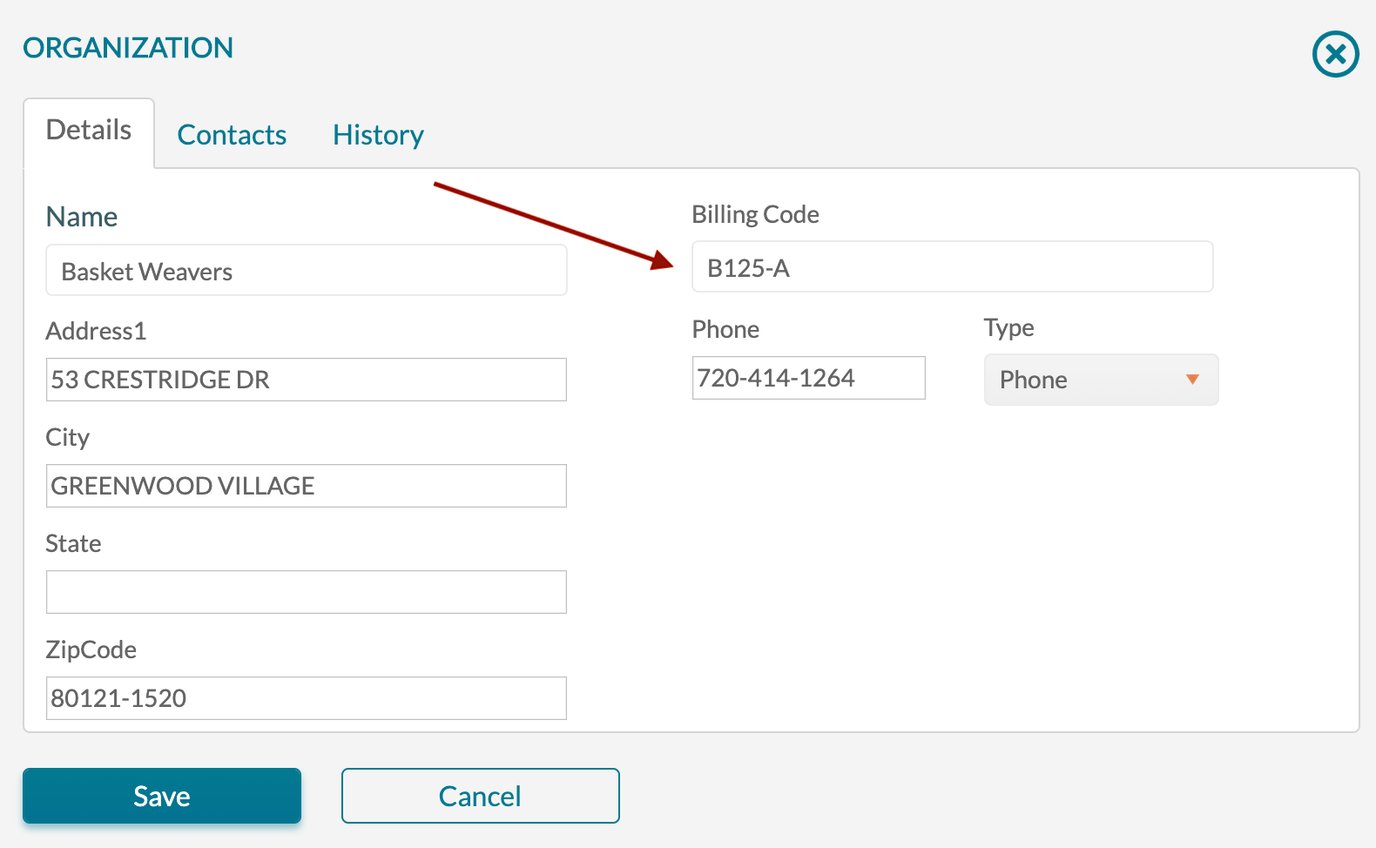
Task: Click the Name label above the text box
Action: pyautogui.click(x=81, y=216)
